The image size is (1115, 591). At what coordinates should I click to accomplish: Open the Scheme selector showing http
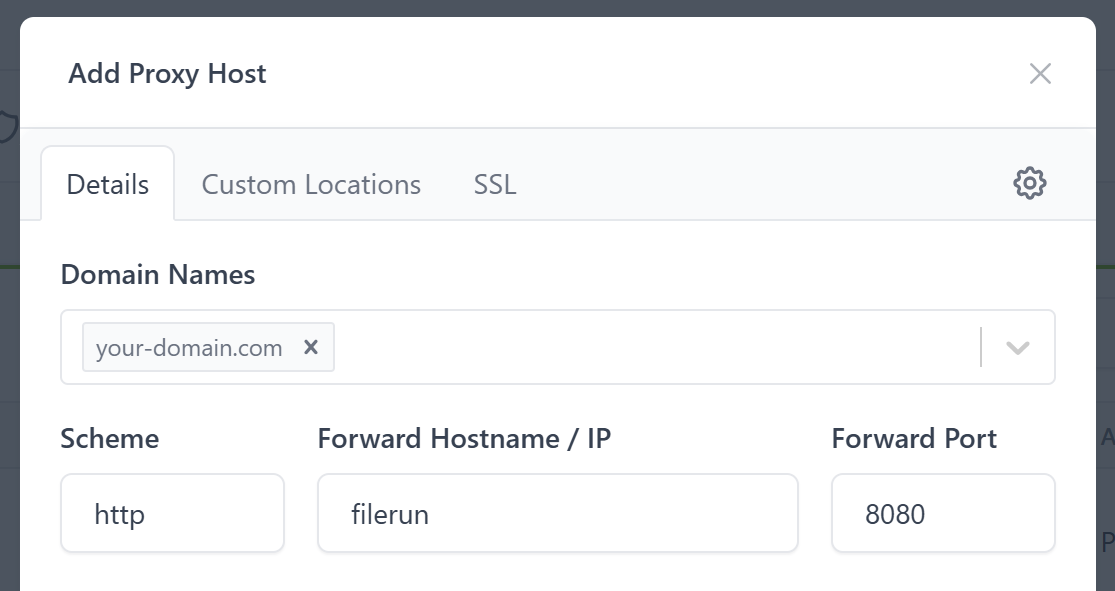click(172, 514)
